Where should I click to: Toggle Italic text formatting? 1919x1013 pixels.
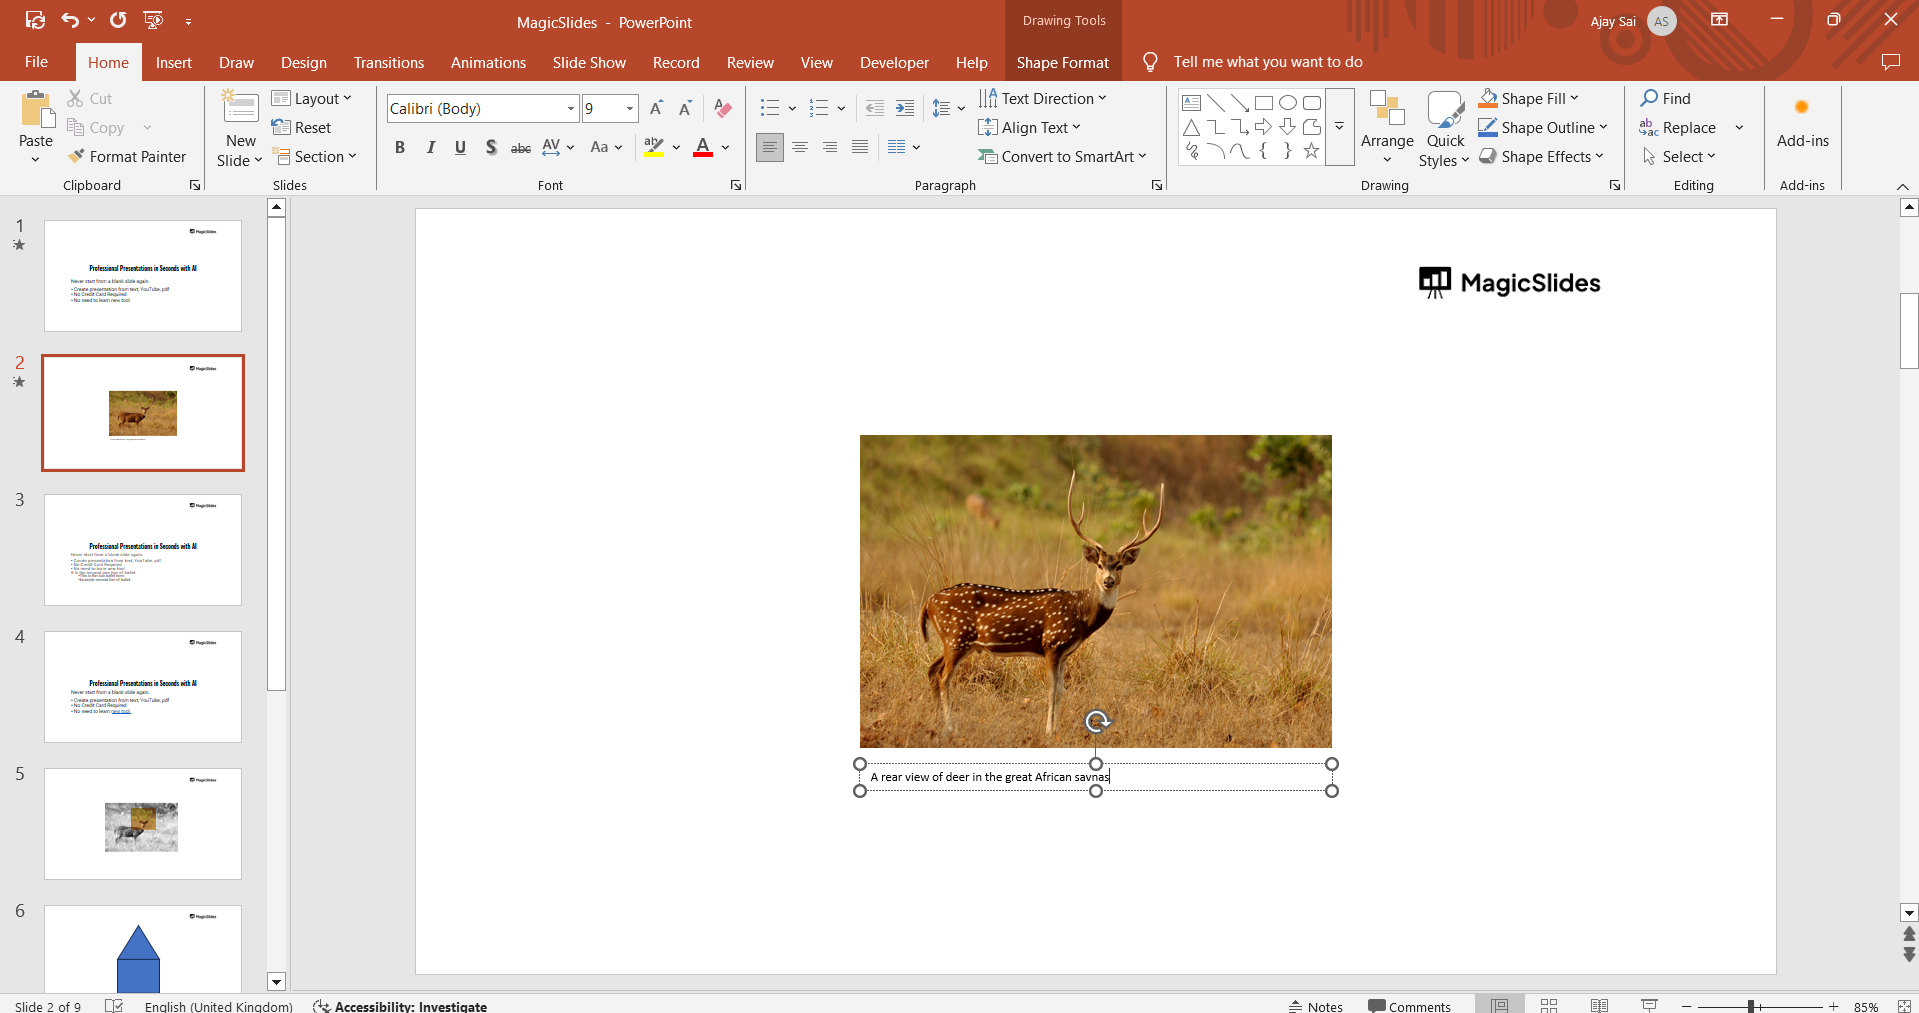(x=430, y=148)
